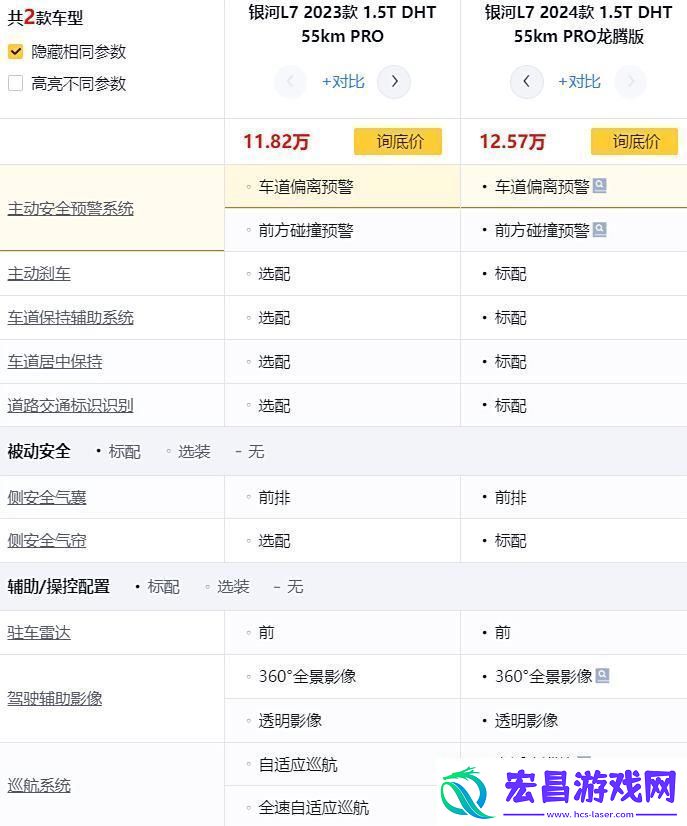This screenshot has height=826, width=687.
Task: Click 询底价 button next to 12.57万
Action: click(x=634, y=141)
